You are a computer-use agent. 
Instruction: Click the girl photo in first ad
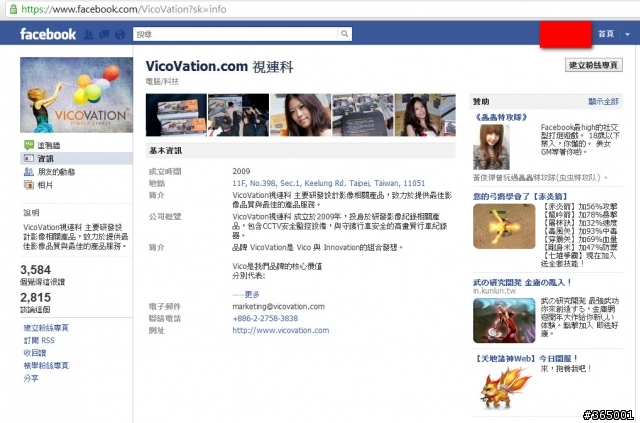coord(491,147)
